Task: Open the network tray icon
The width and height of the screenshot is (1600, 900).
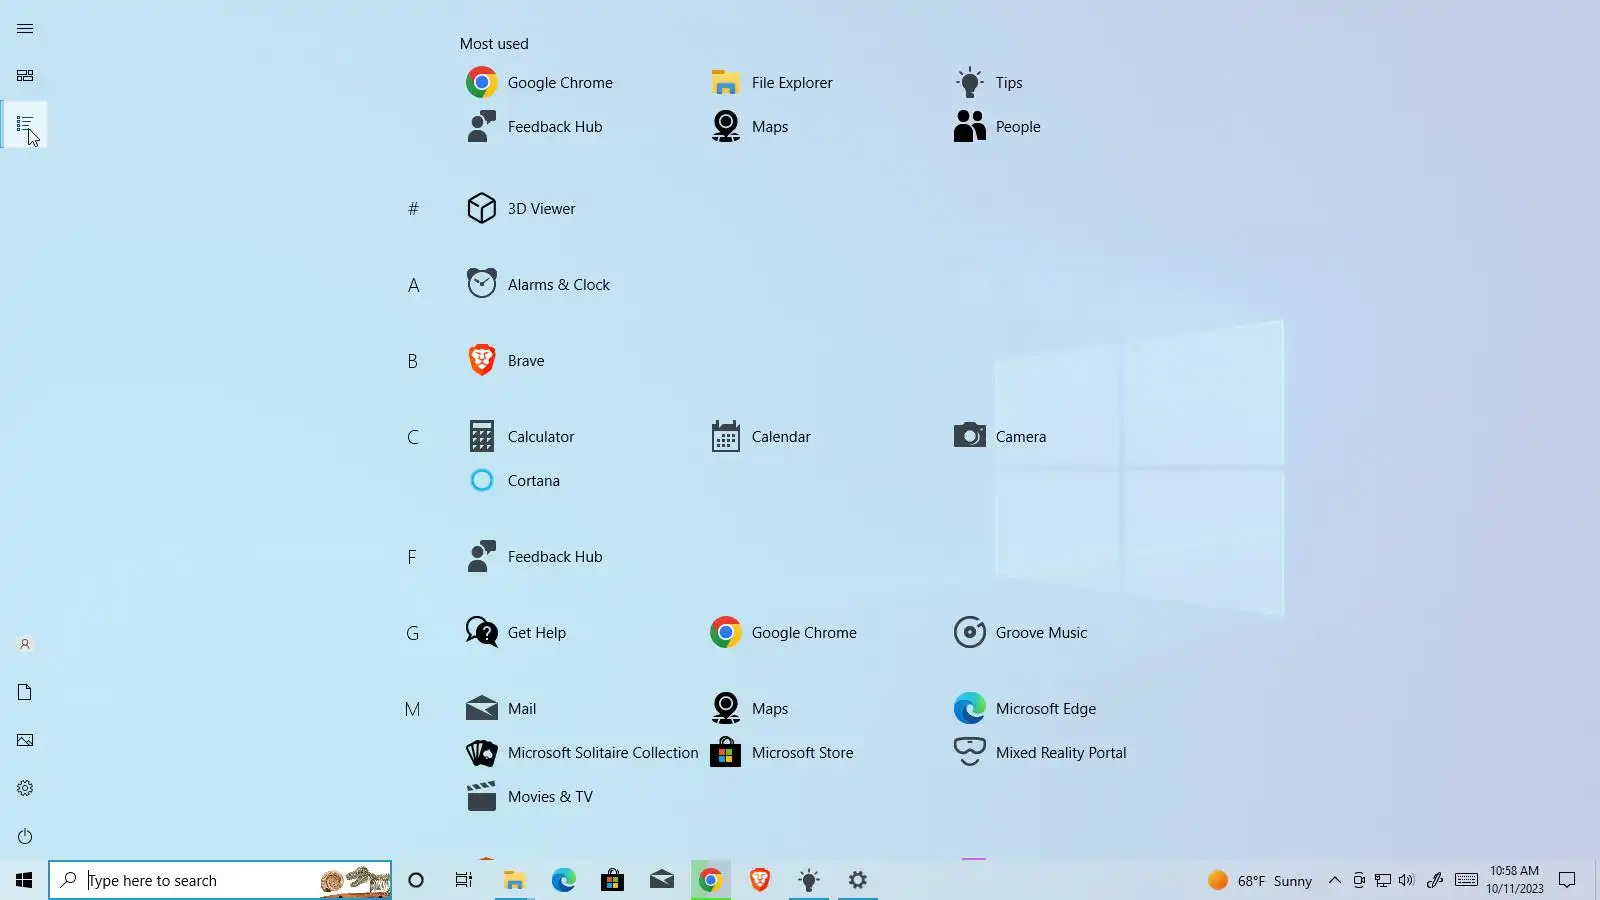Action: (1383, 880)
